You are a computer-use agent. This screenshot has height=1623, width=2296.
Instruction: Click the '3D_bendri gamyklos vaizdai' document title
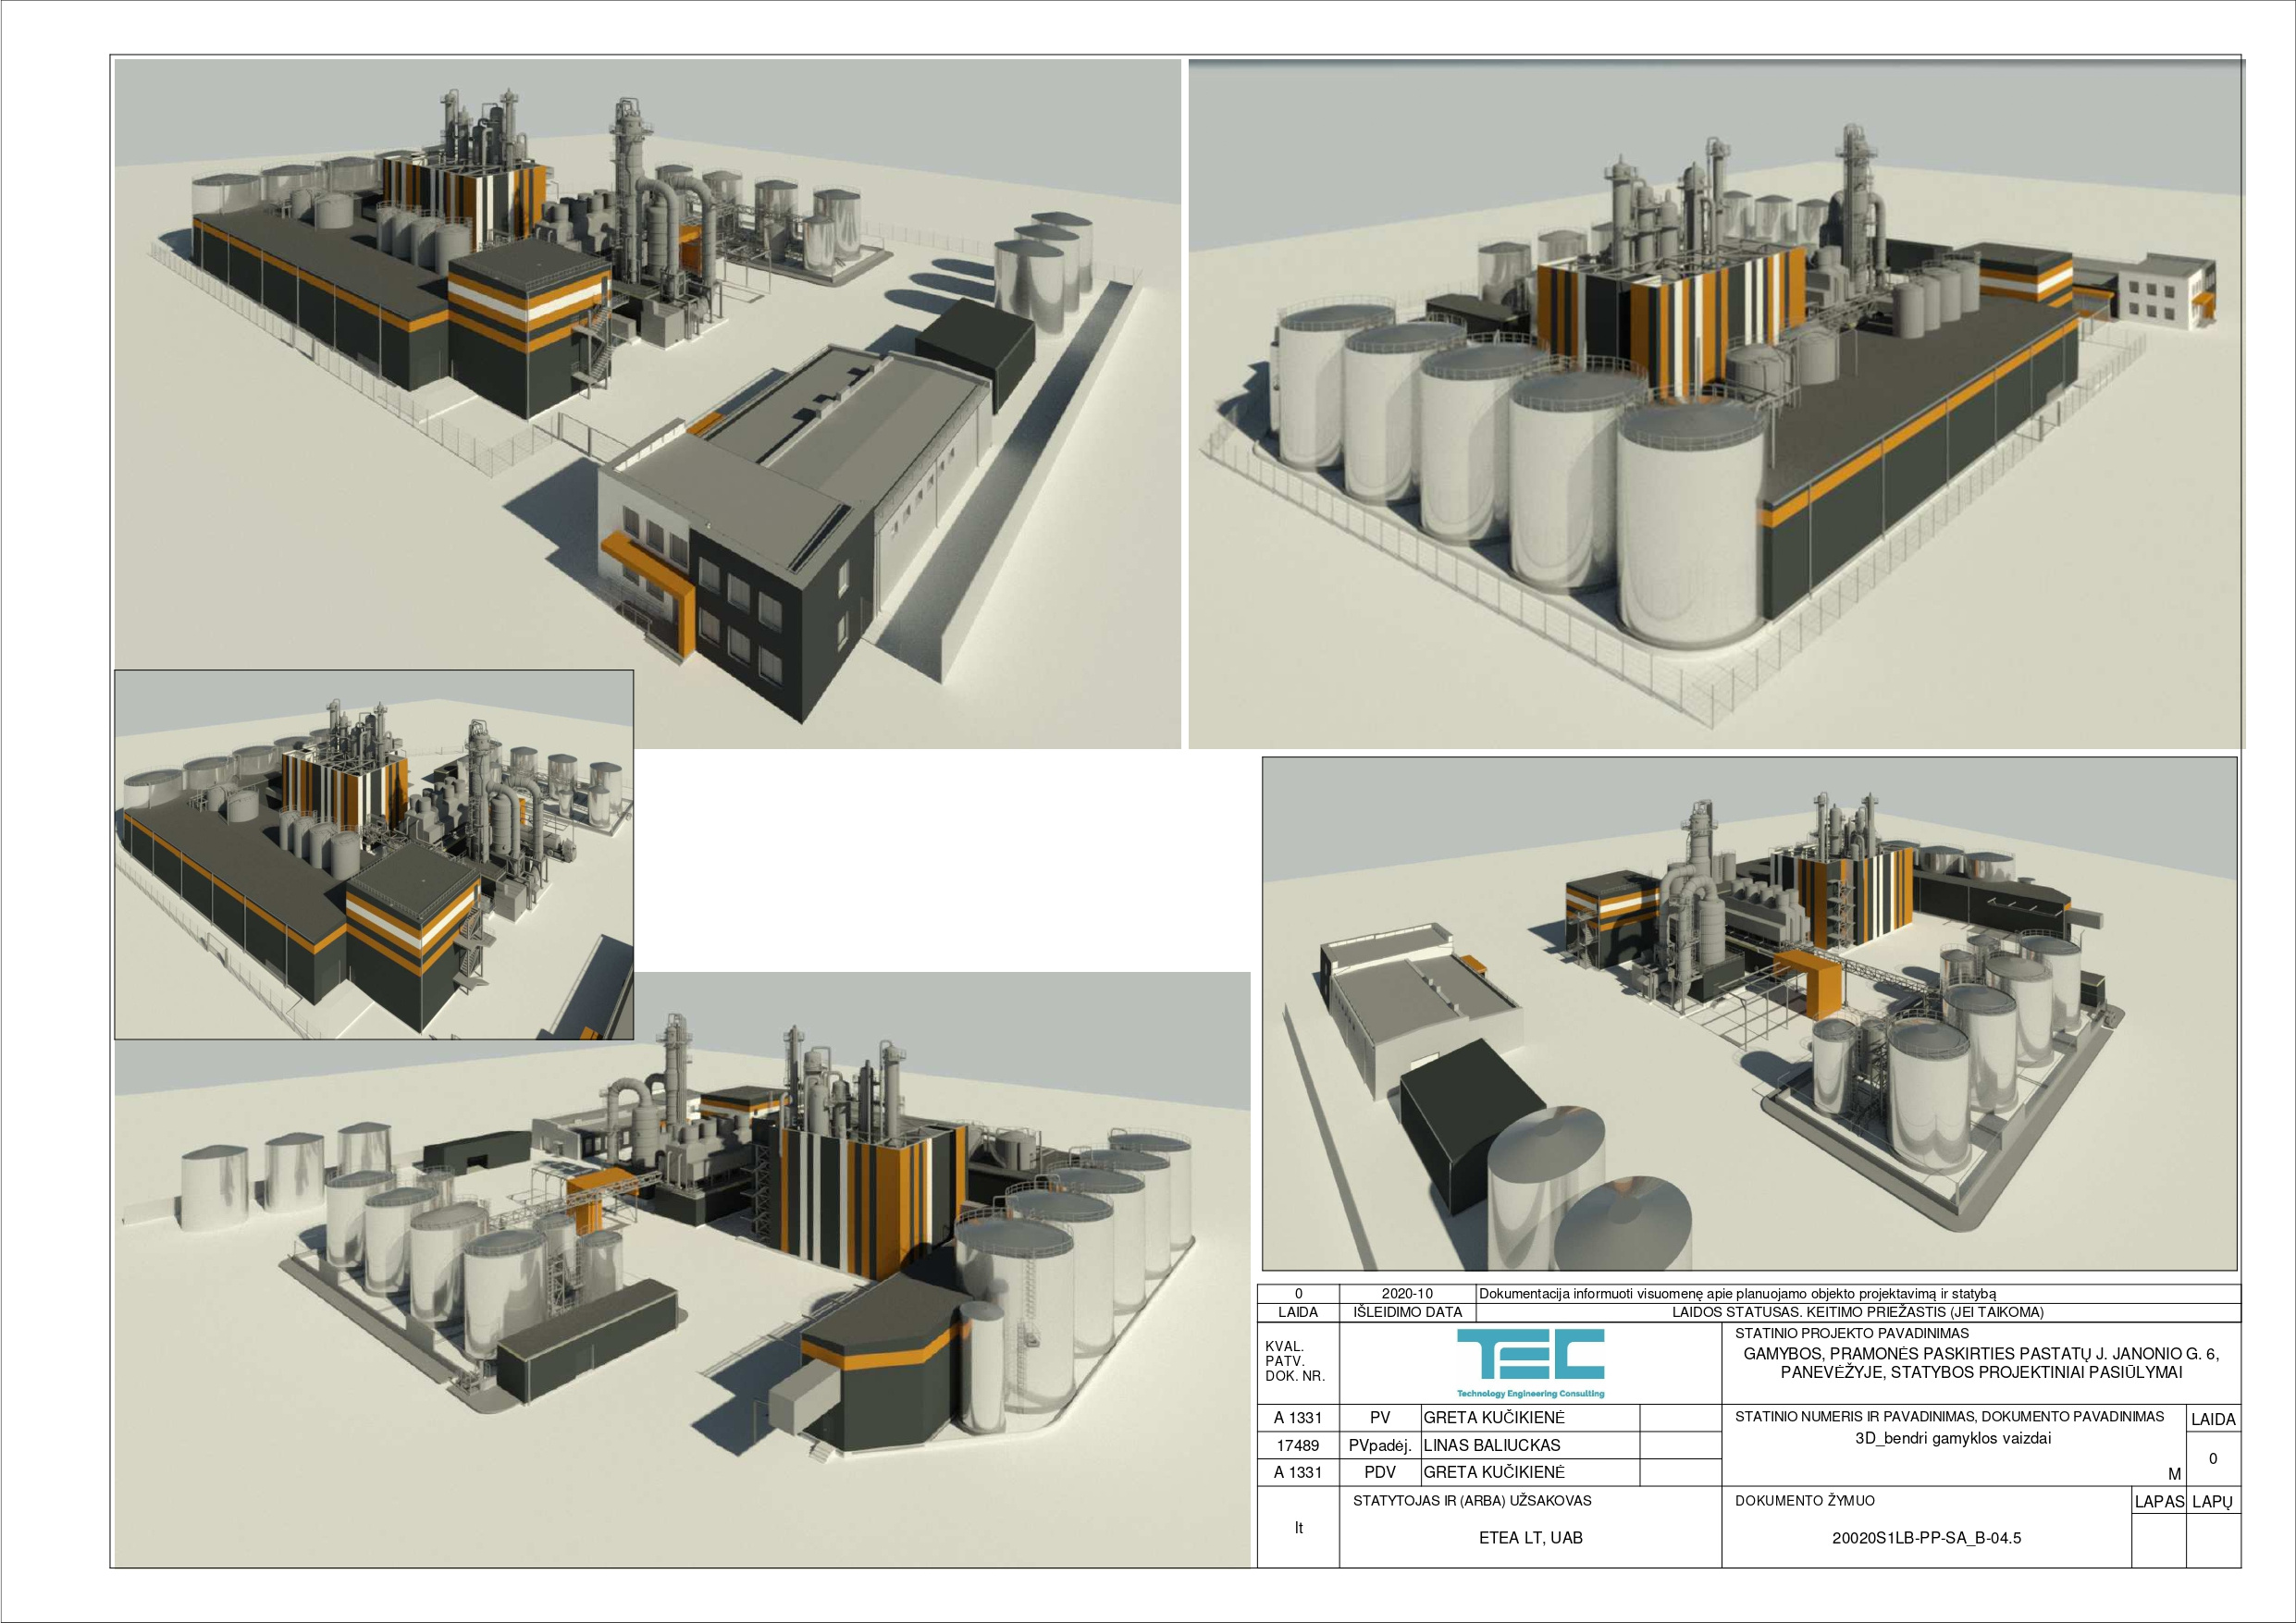[x=1952, y=1438]
